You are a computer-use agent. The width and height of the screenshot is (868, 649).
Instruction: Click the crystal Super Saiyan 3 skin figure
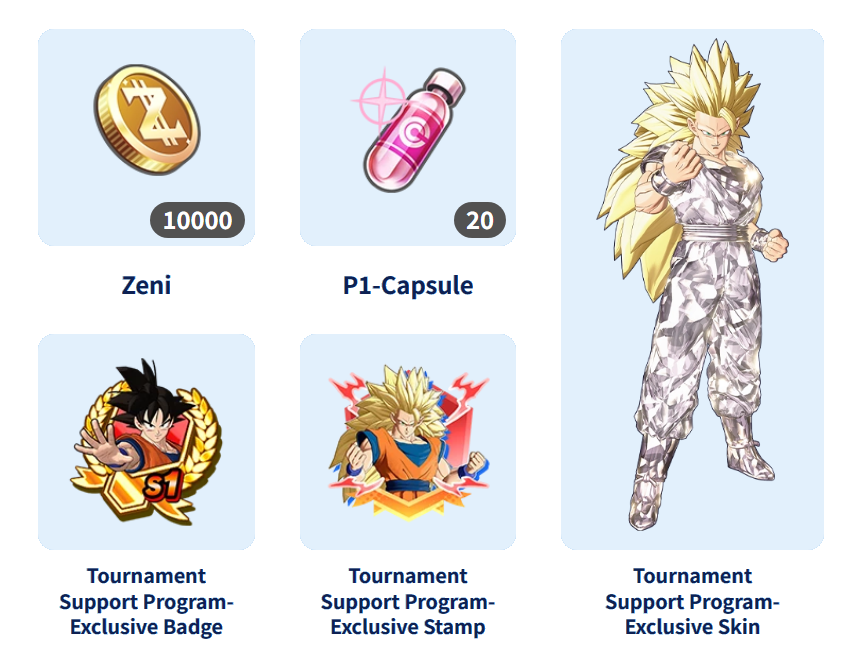pyautogui.click(x=692, y=285)
